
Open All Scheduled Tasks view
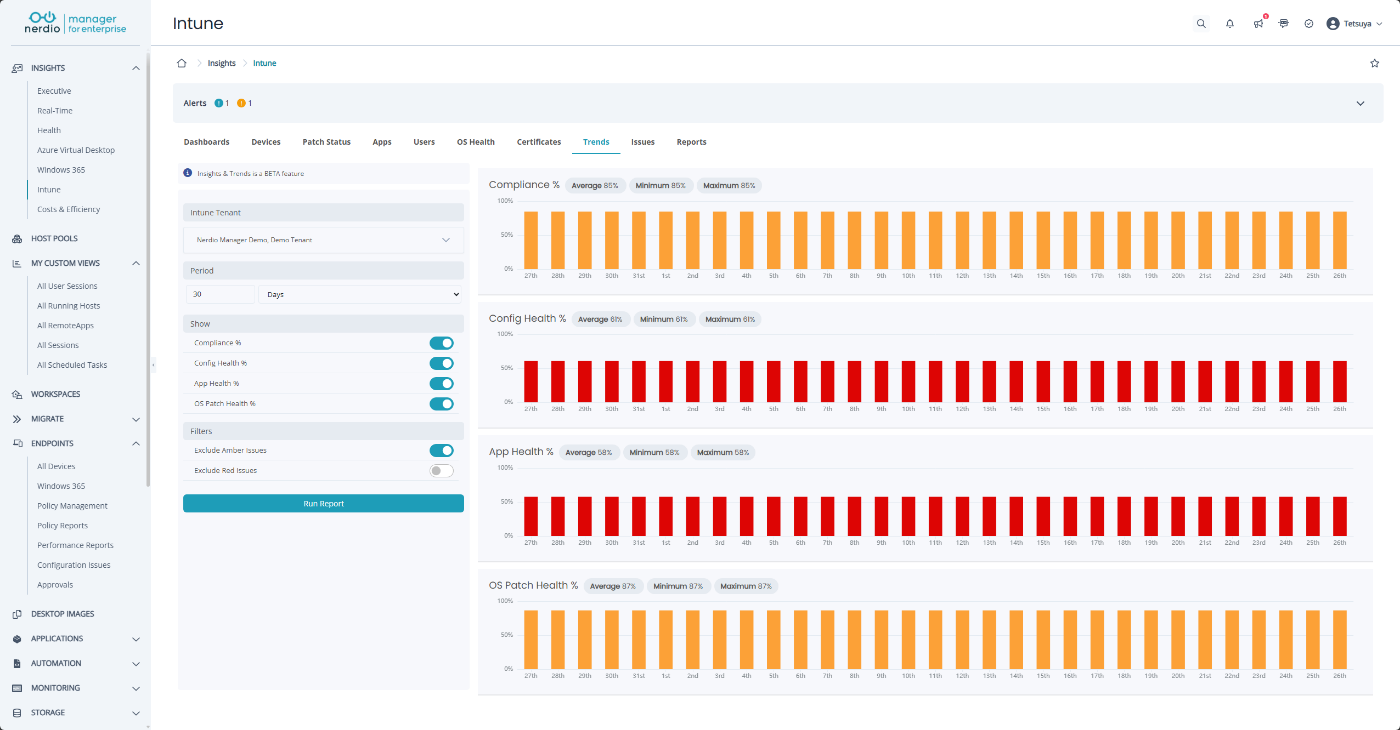click(x=72, y=365)
